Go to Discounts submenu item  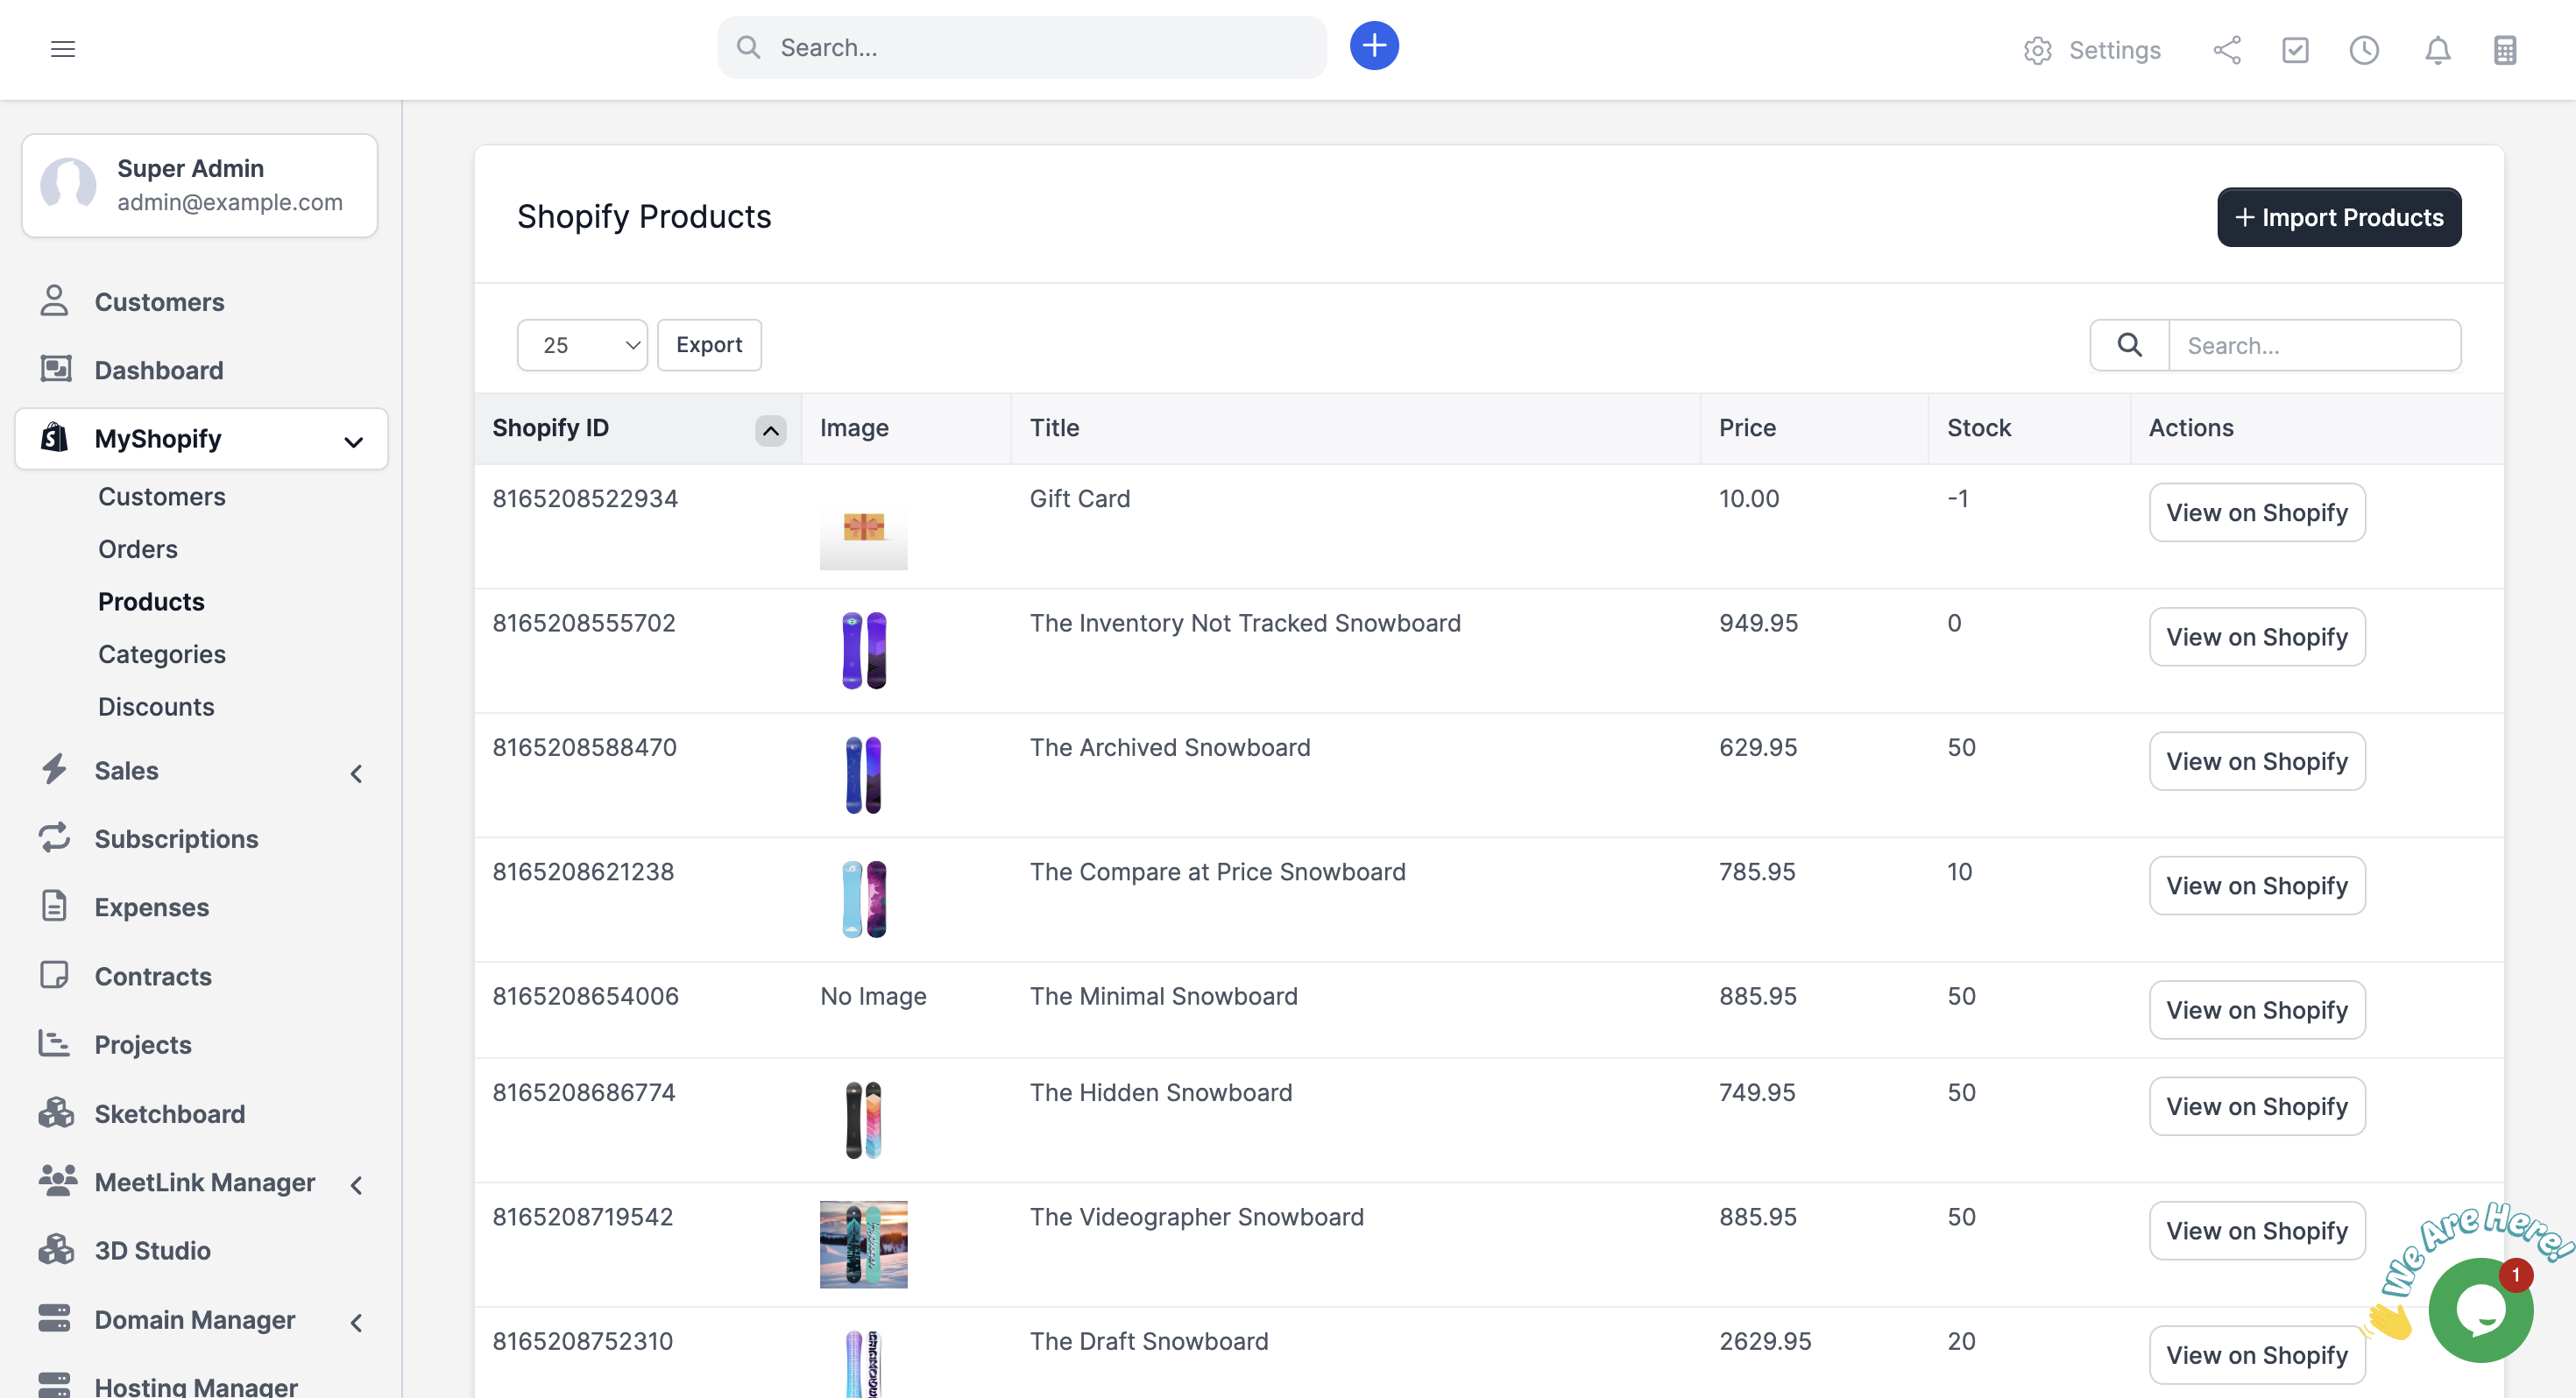pyautogui.click(x=156, y=707)
